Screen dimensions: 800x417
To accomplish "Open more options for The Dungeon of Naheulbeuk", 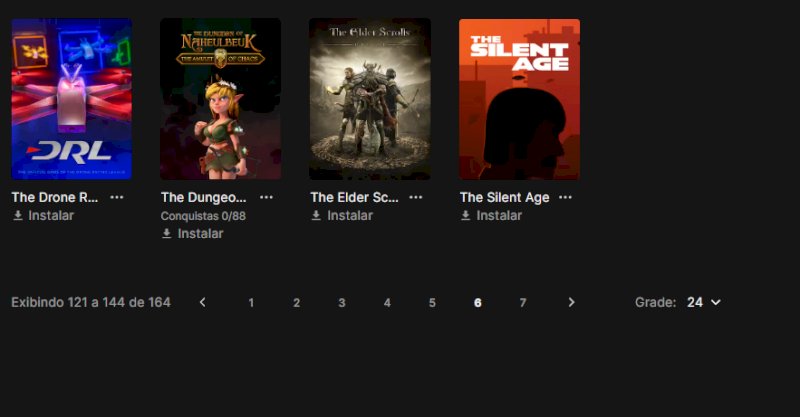I will (x=266, y=198).
